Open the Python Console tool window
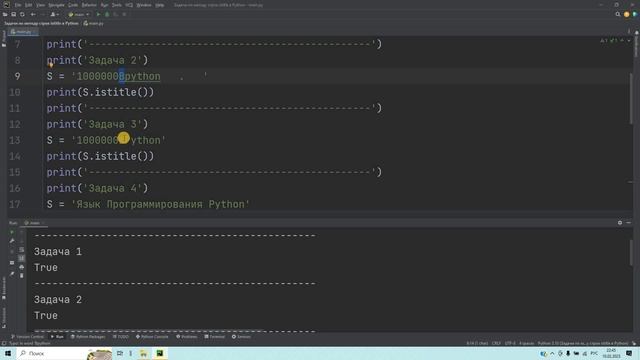This screenshot has height=360, width=640. 152,337
